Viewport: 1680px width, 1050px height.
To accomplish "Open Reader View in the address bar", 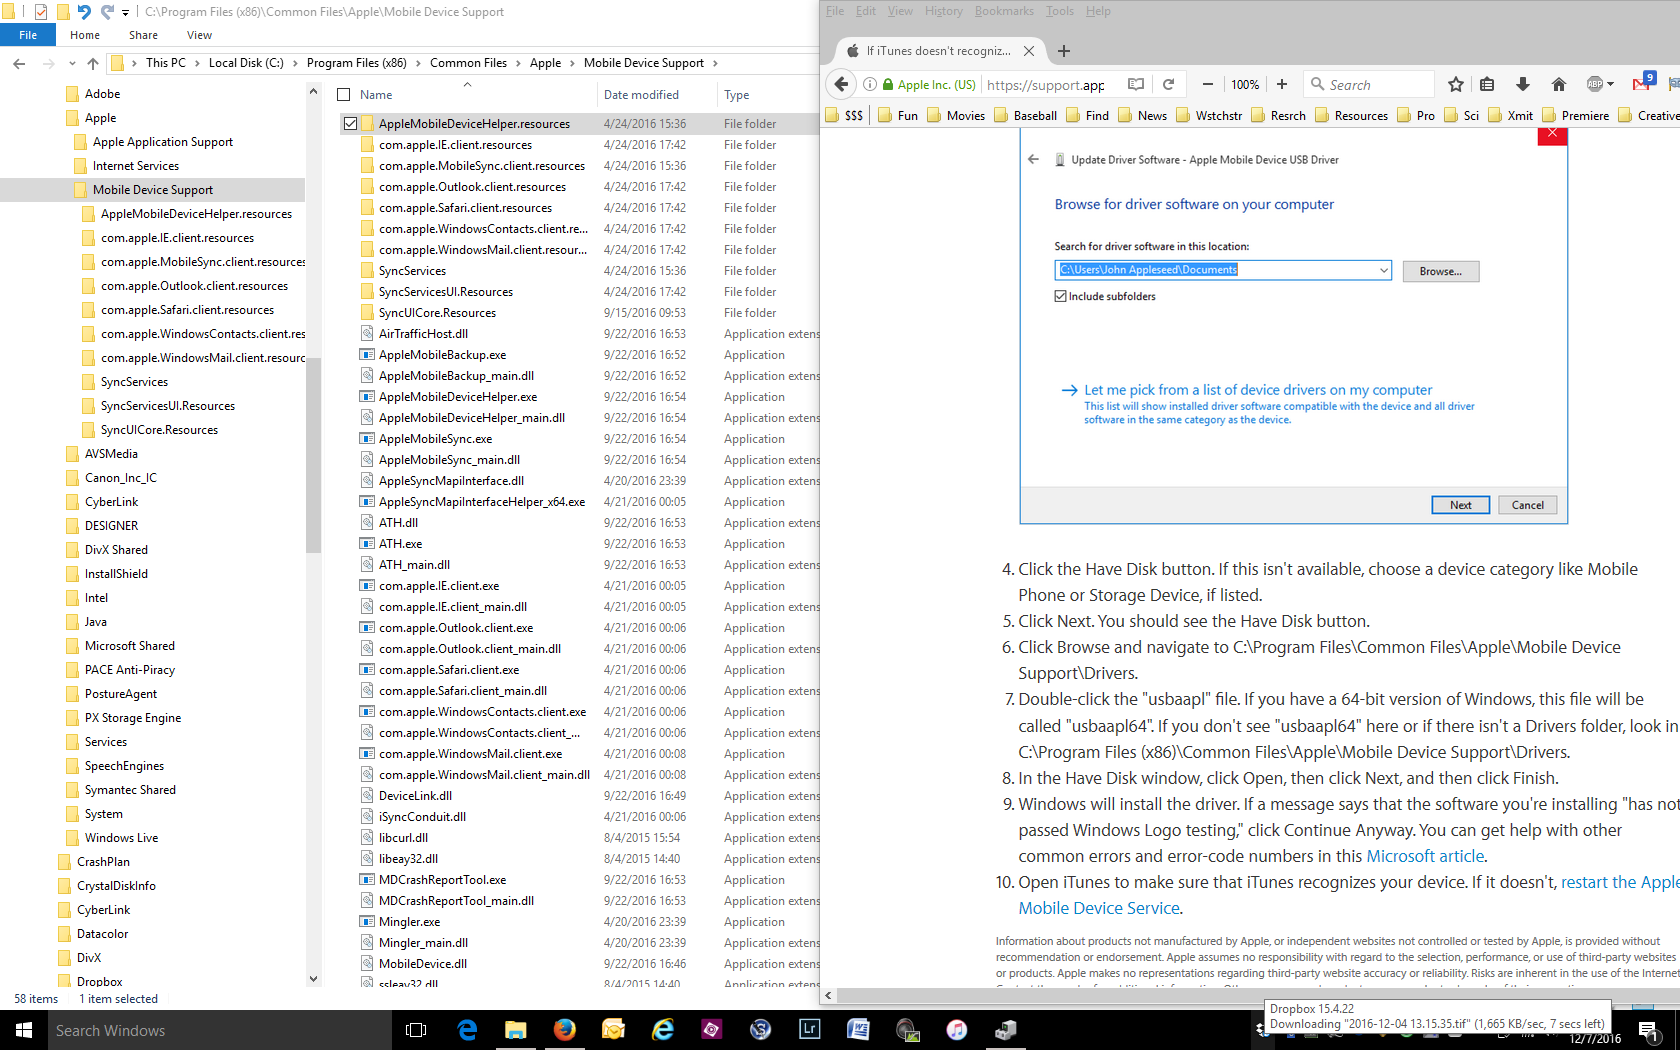I will (x=1136, y=84).
